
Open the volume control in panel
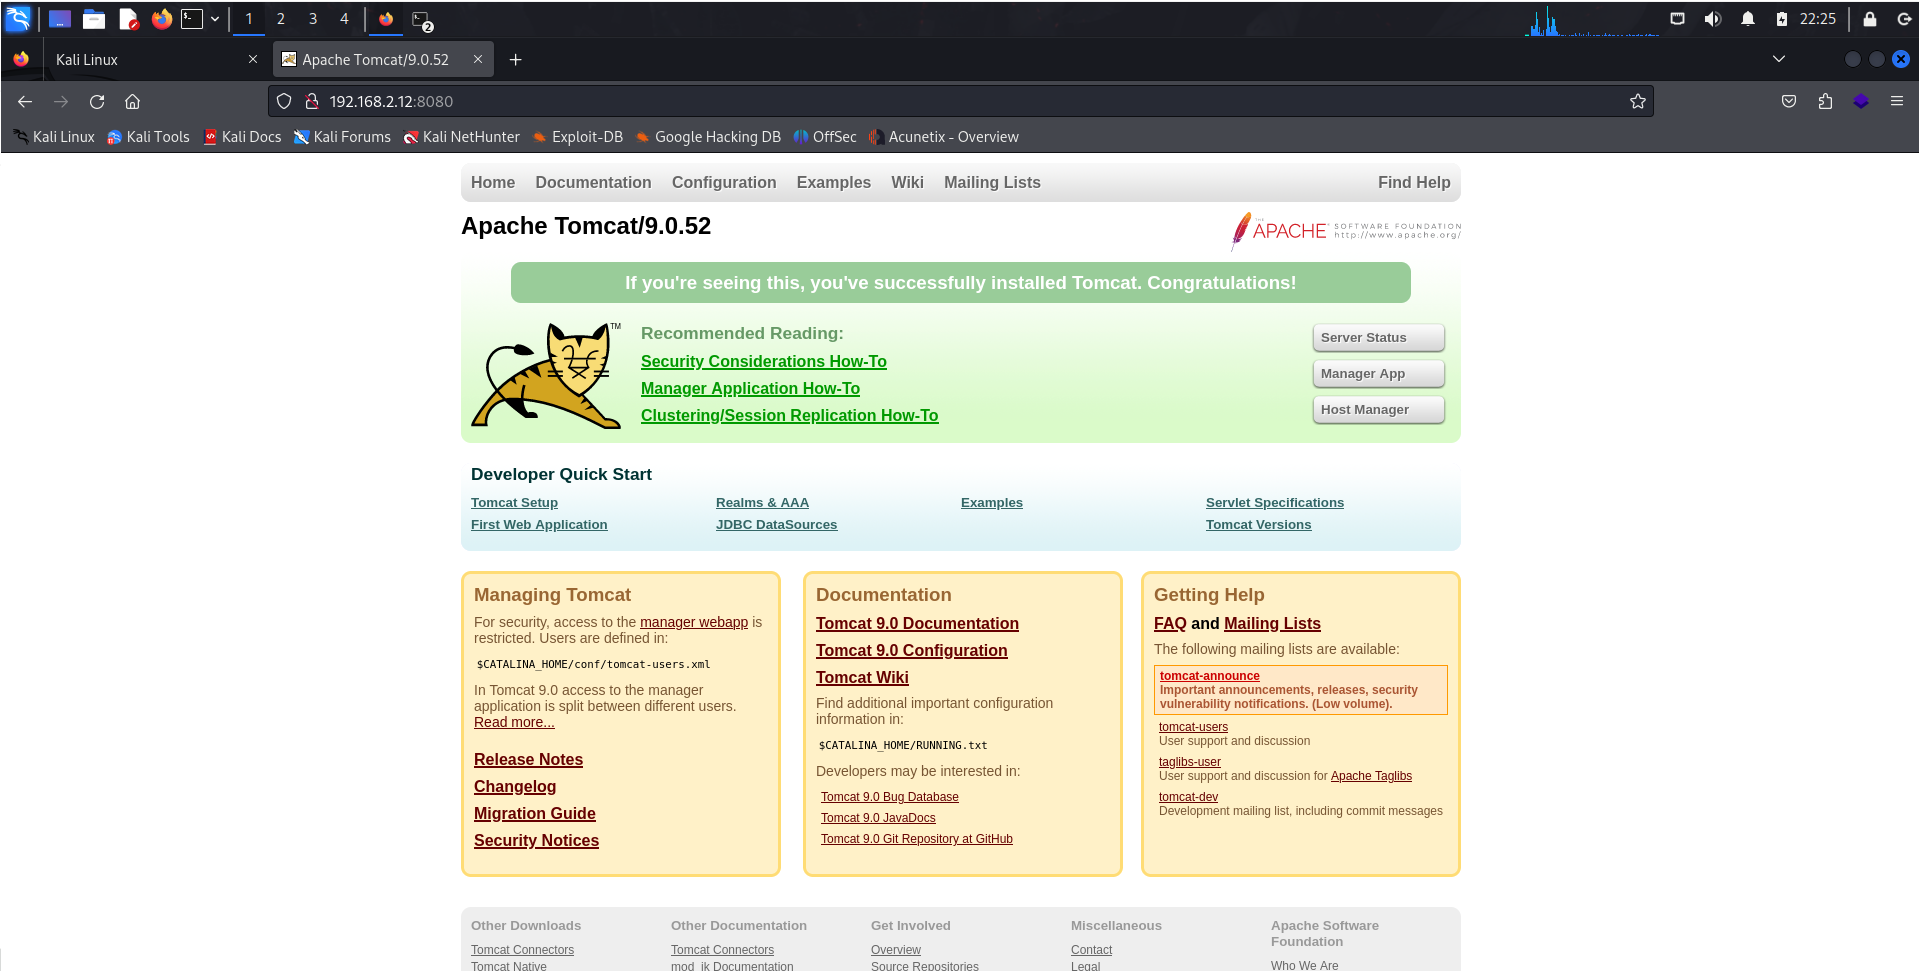coord(1713,19)
